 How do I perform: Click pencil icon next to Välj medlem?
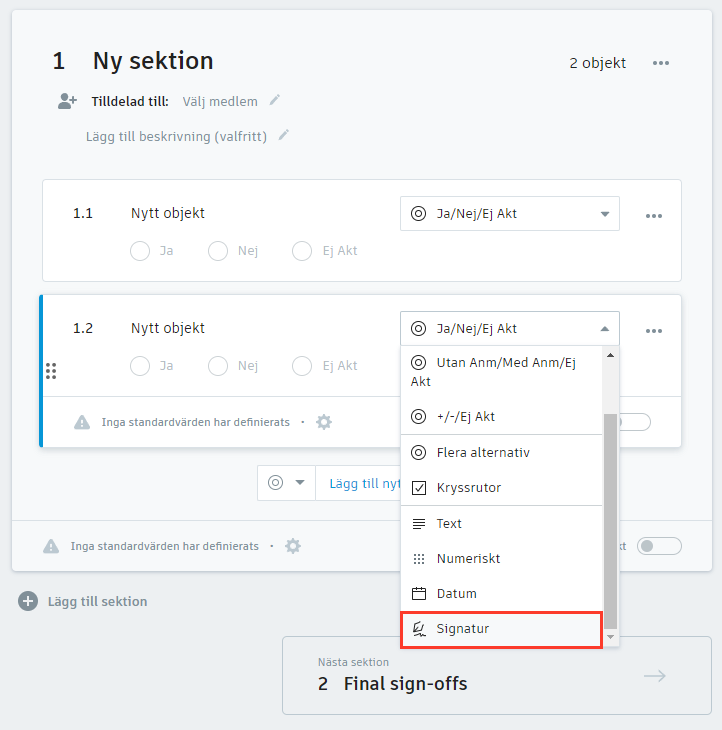(275, 100)
